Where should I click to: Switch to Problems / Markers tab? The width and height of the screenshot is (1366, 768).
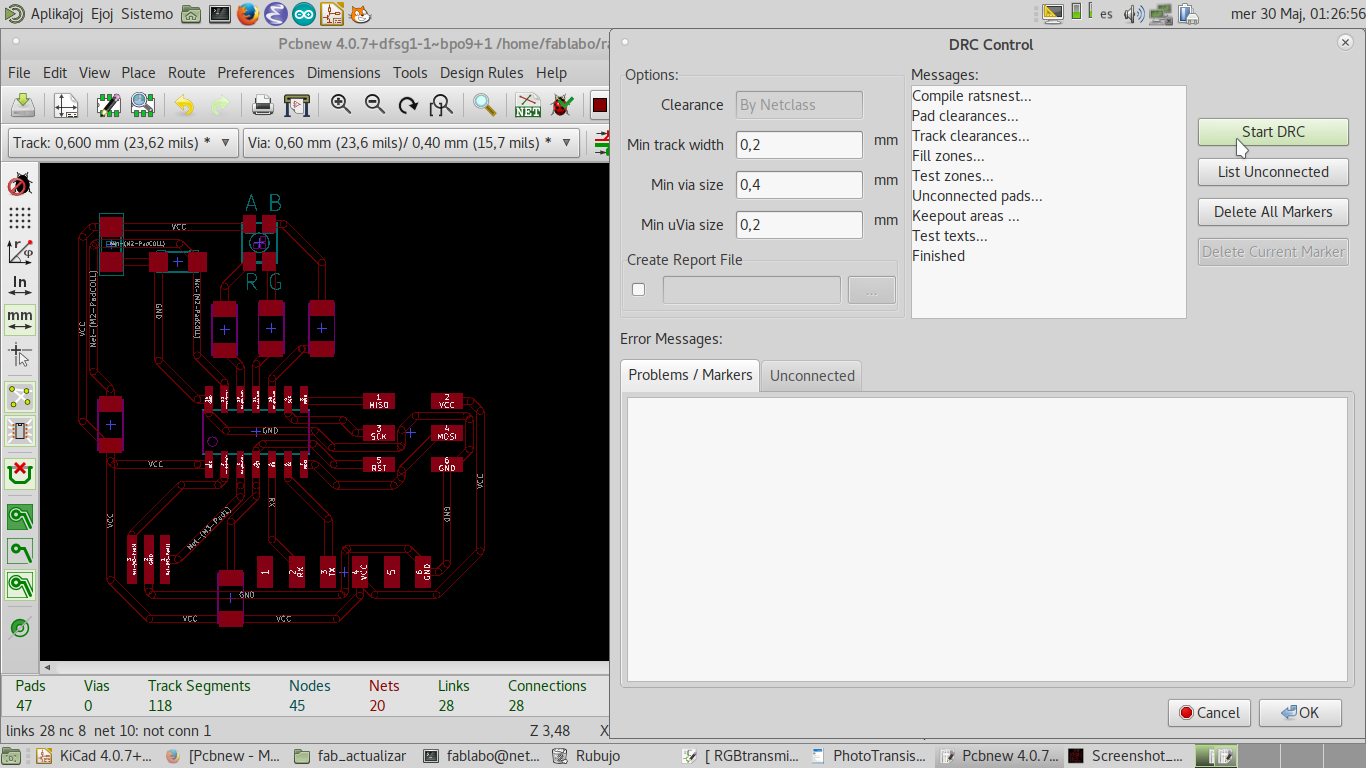pos(690,375)
